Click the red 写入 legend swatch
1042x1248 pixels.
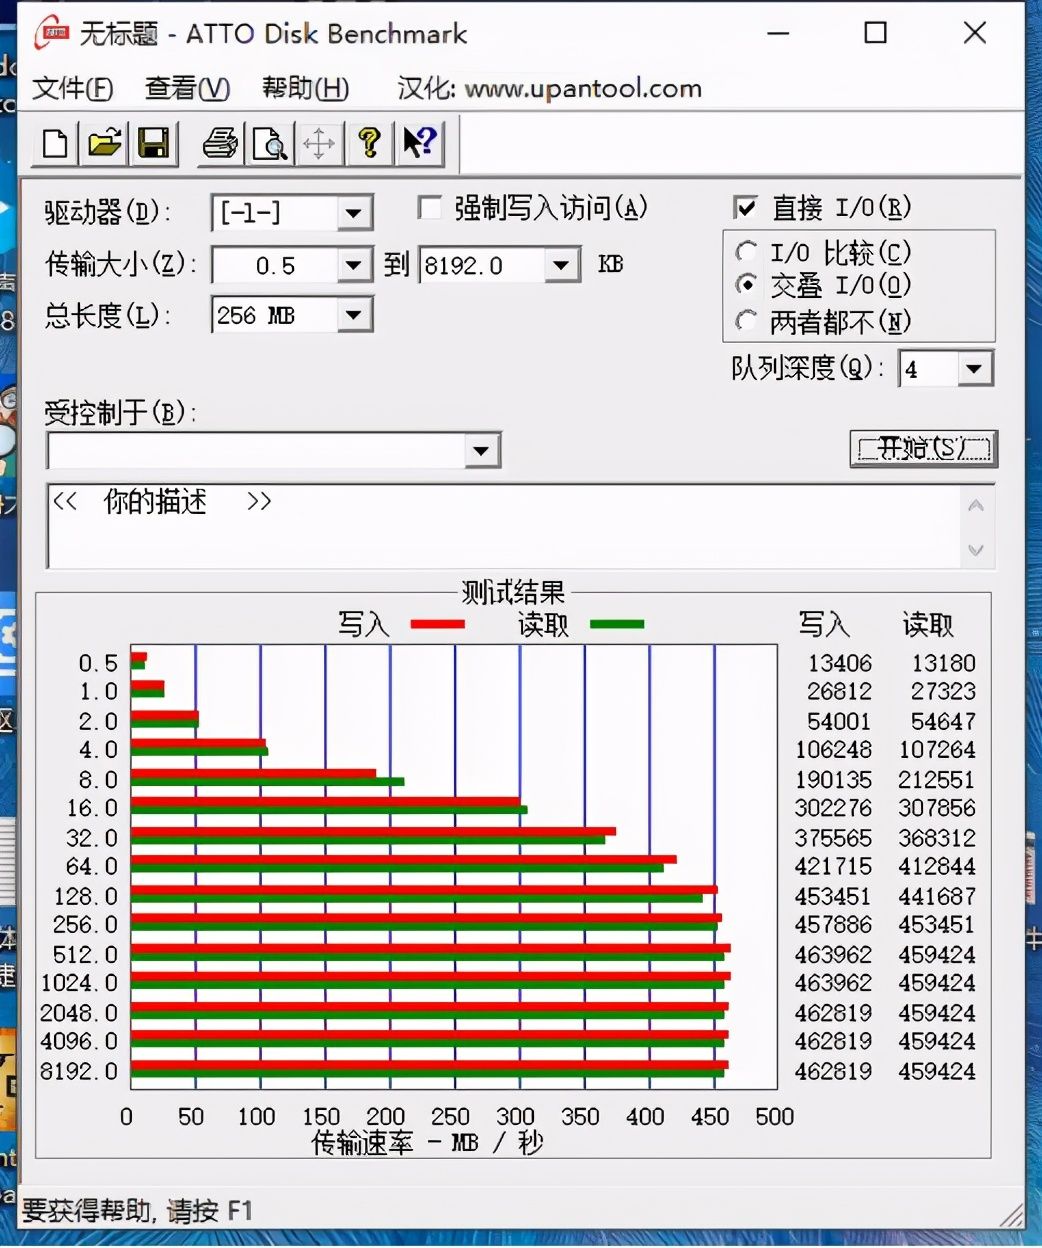tap(437, 624)
